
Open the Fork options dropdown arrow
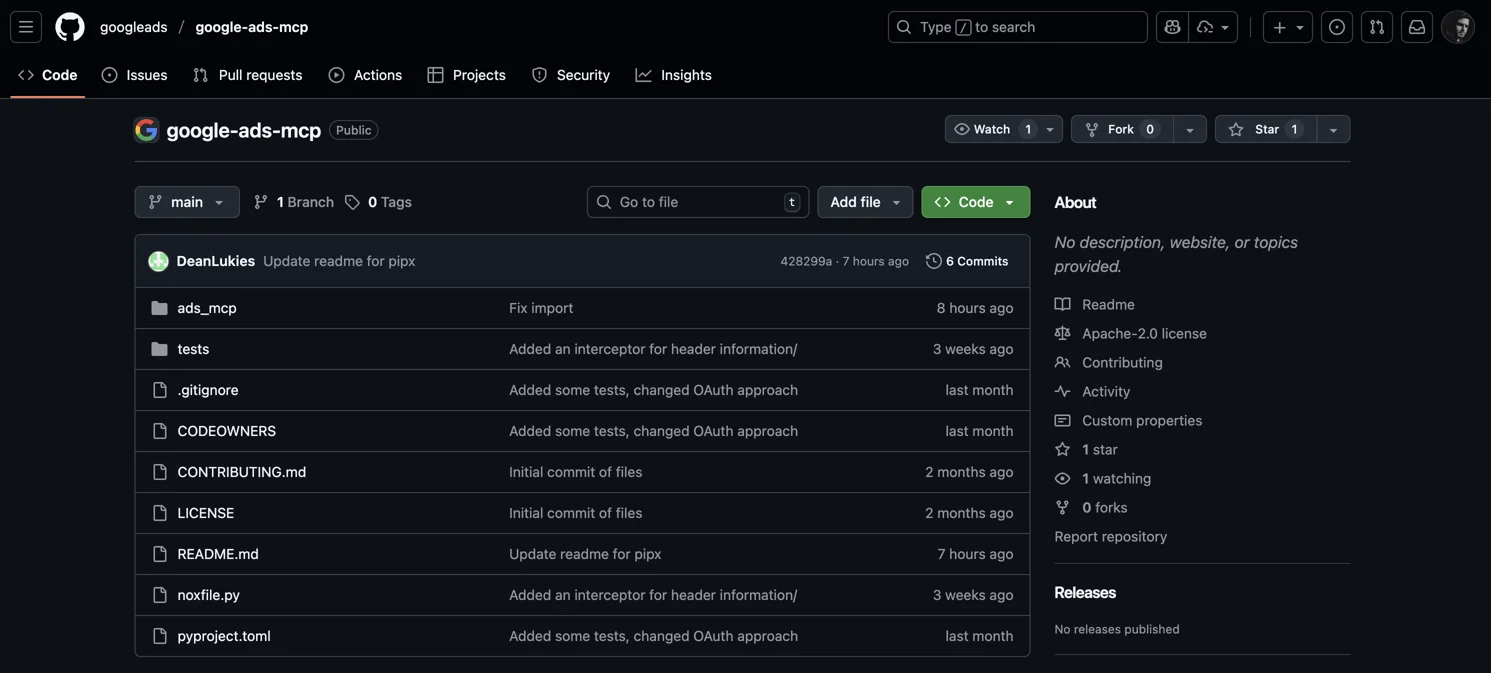pos(1189,129)
